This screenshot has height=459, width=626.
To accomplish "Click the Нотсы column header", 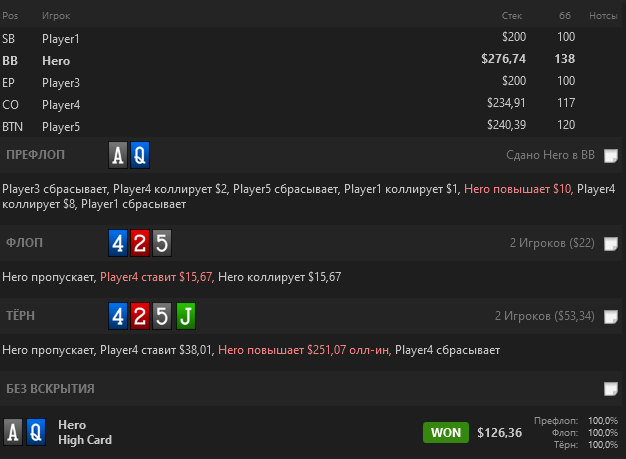I will tap(603, 16).
